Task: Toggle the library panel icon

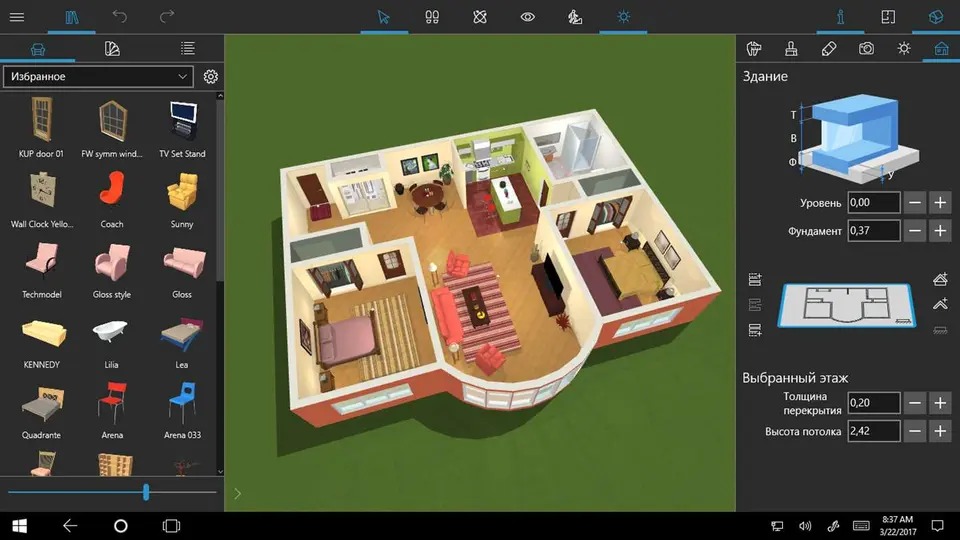Action: click(72, 17)
